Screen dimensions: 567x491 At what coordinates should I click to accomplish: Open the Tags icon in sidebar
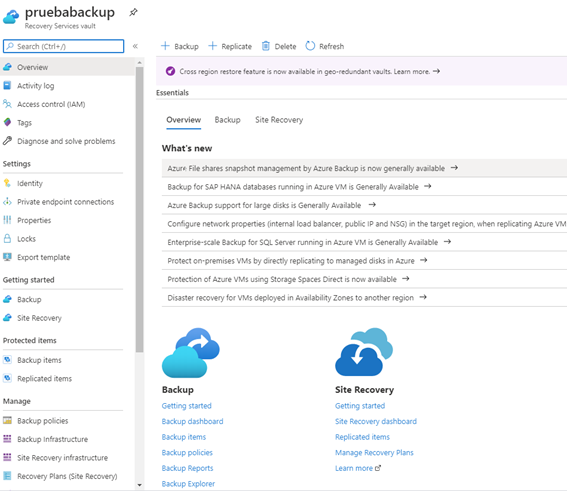[7, 122]
